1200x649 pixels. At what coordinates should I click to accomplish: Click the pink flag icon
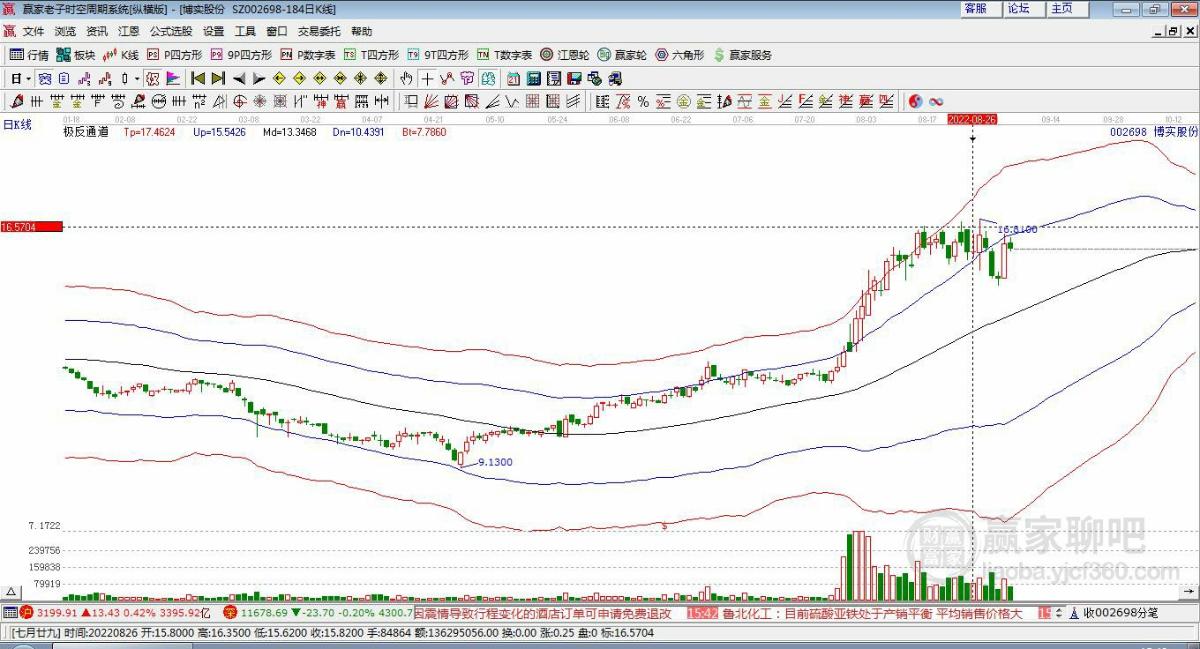(171, 78)
